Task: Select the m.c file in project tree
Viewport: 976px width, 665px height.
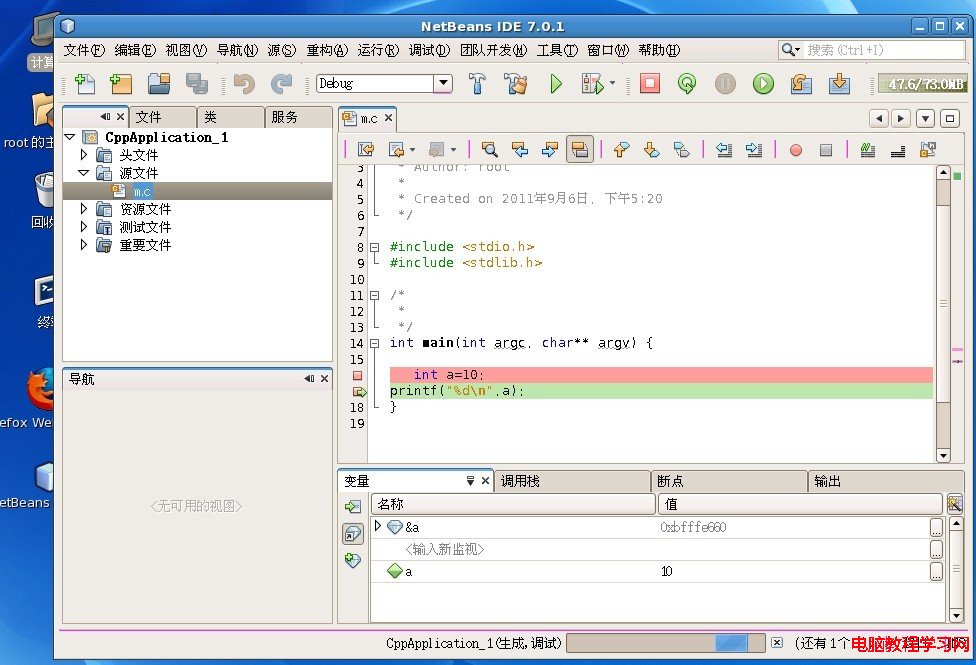Action: pyautogui.click(x=142, y=191)
